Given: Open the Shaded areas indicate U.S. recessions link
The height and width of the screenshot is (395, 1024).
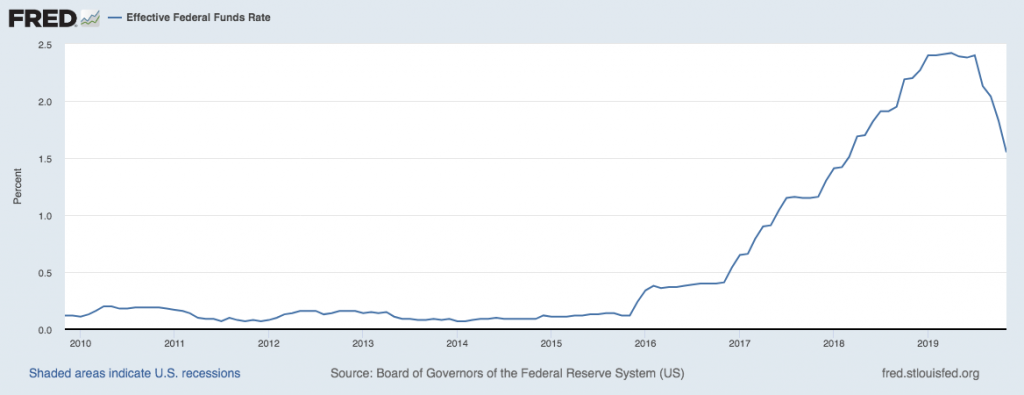Looking at the screenshot, I should 135,373.
